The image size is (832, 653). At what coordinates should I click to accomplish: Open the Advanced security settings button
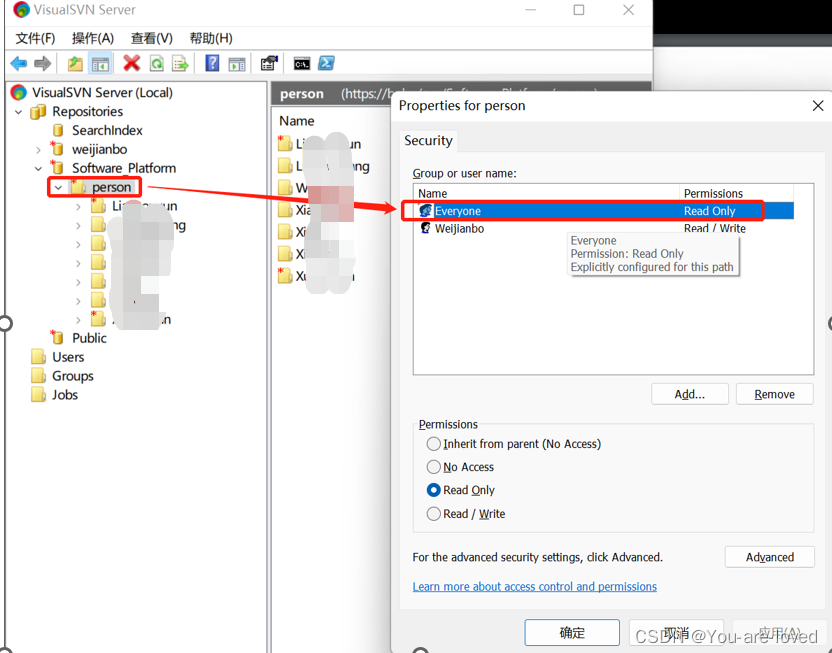(770, 557)
